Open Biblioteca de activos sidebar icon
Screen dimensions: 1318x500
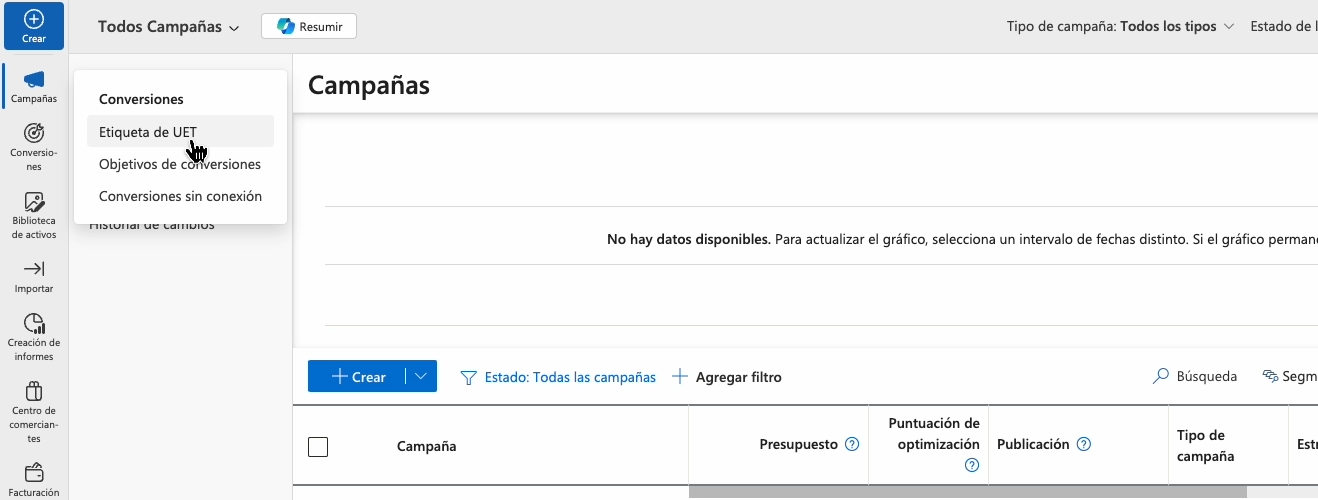click(x=34, y=201)
